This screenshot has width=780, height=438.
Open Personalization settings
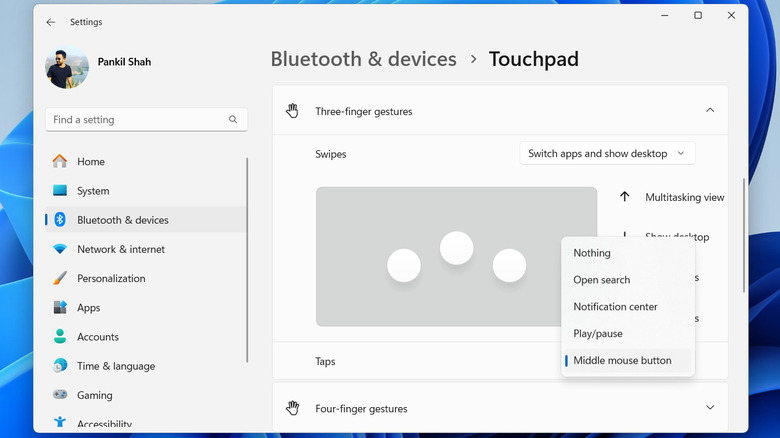(111, 279)
